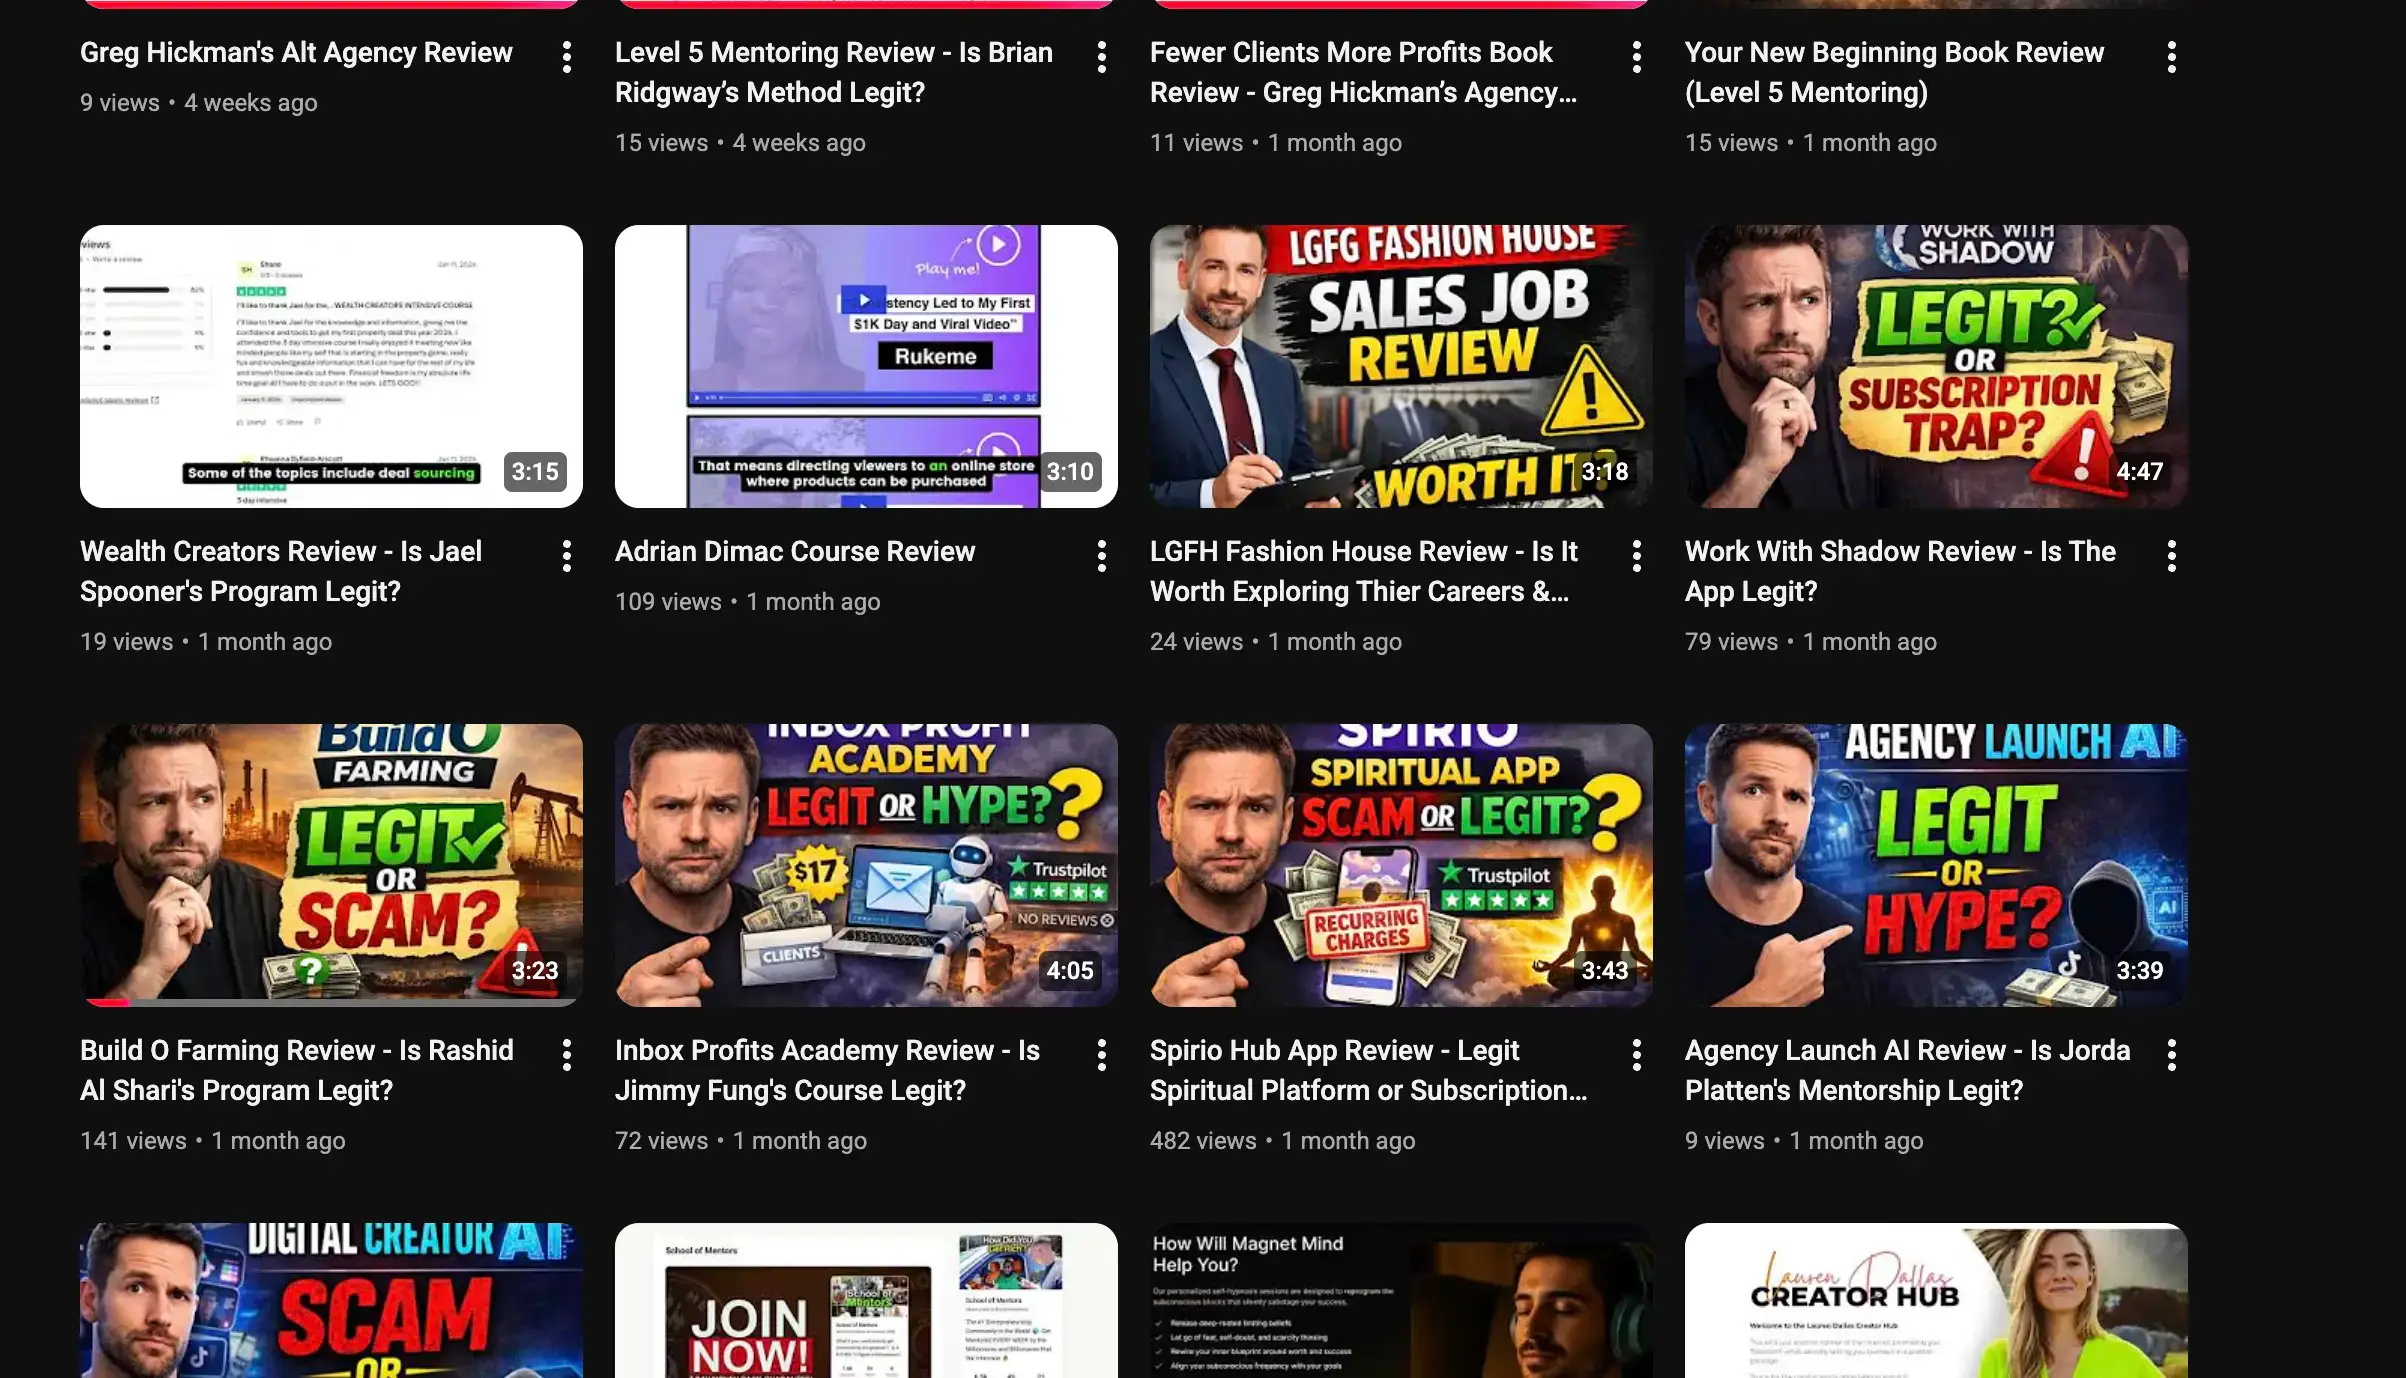Open the Inbox Profit Academy thumbnail
The image size is (2406, 1378).
[866, 865]
